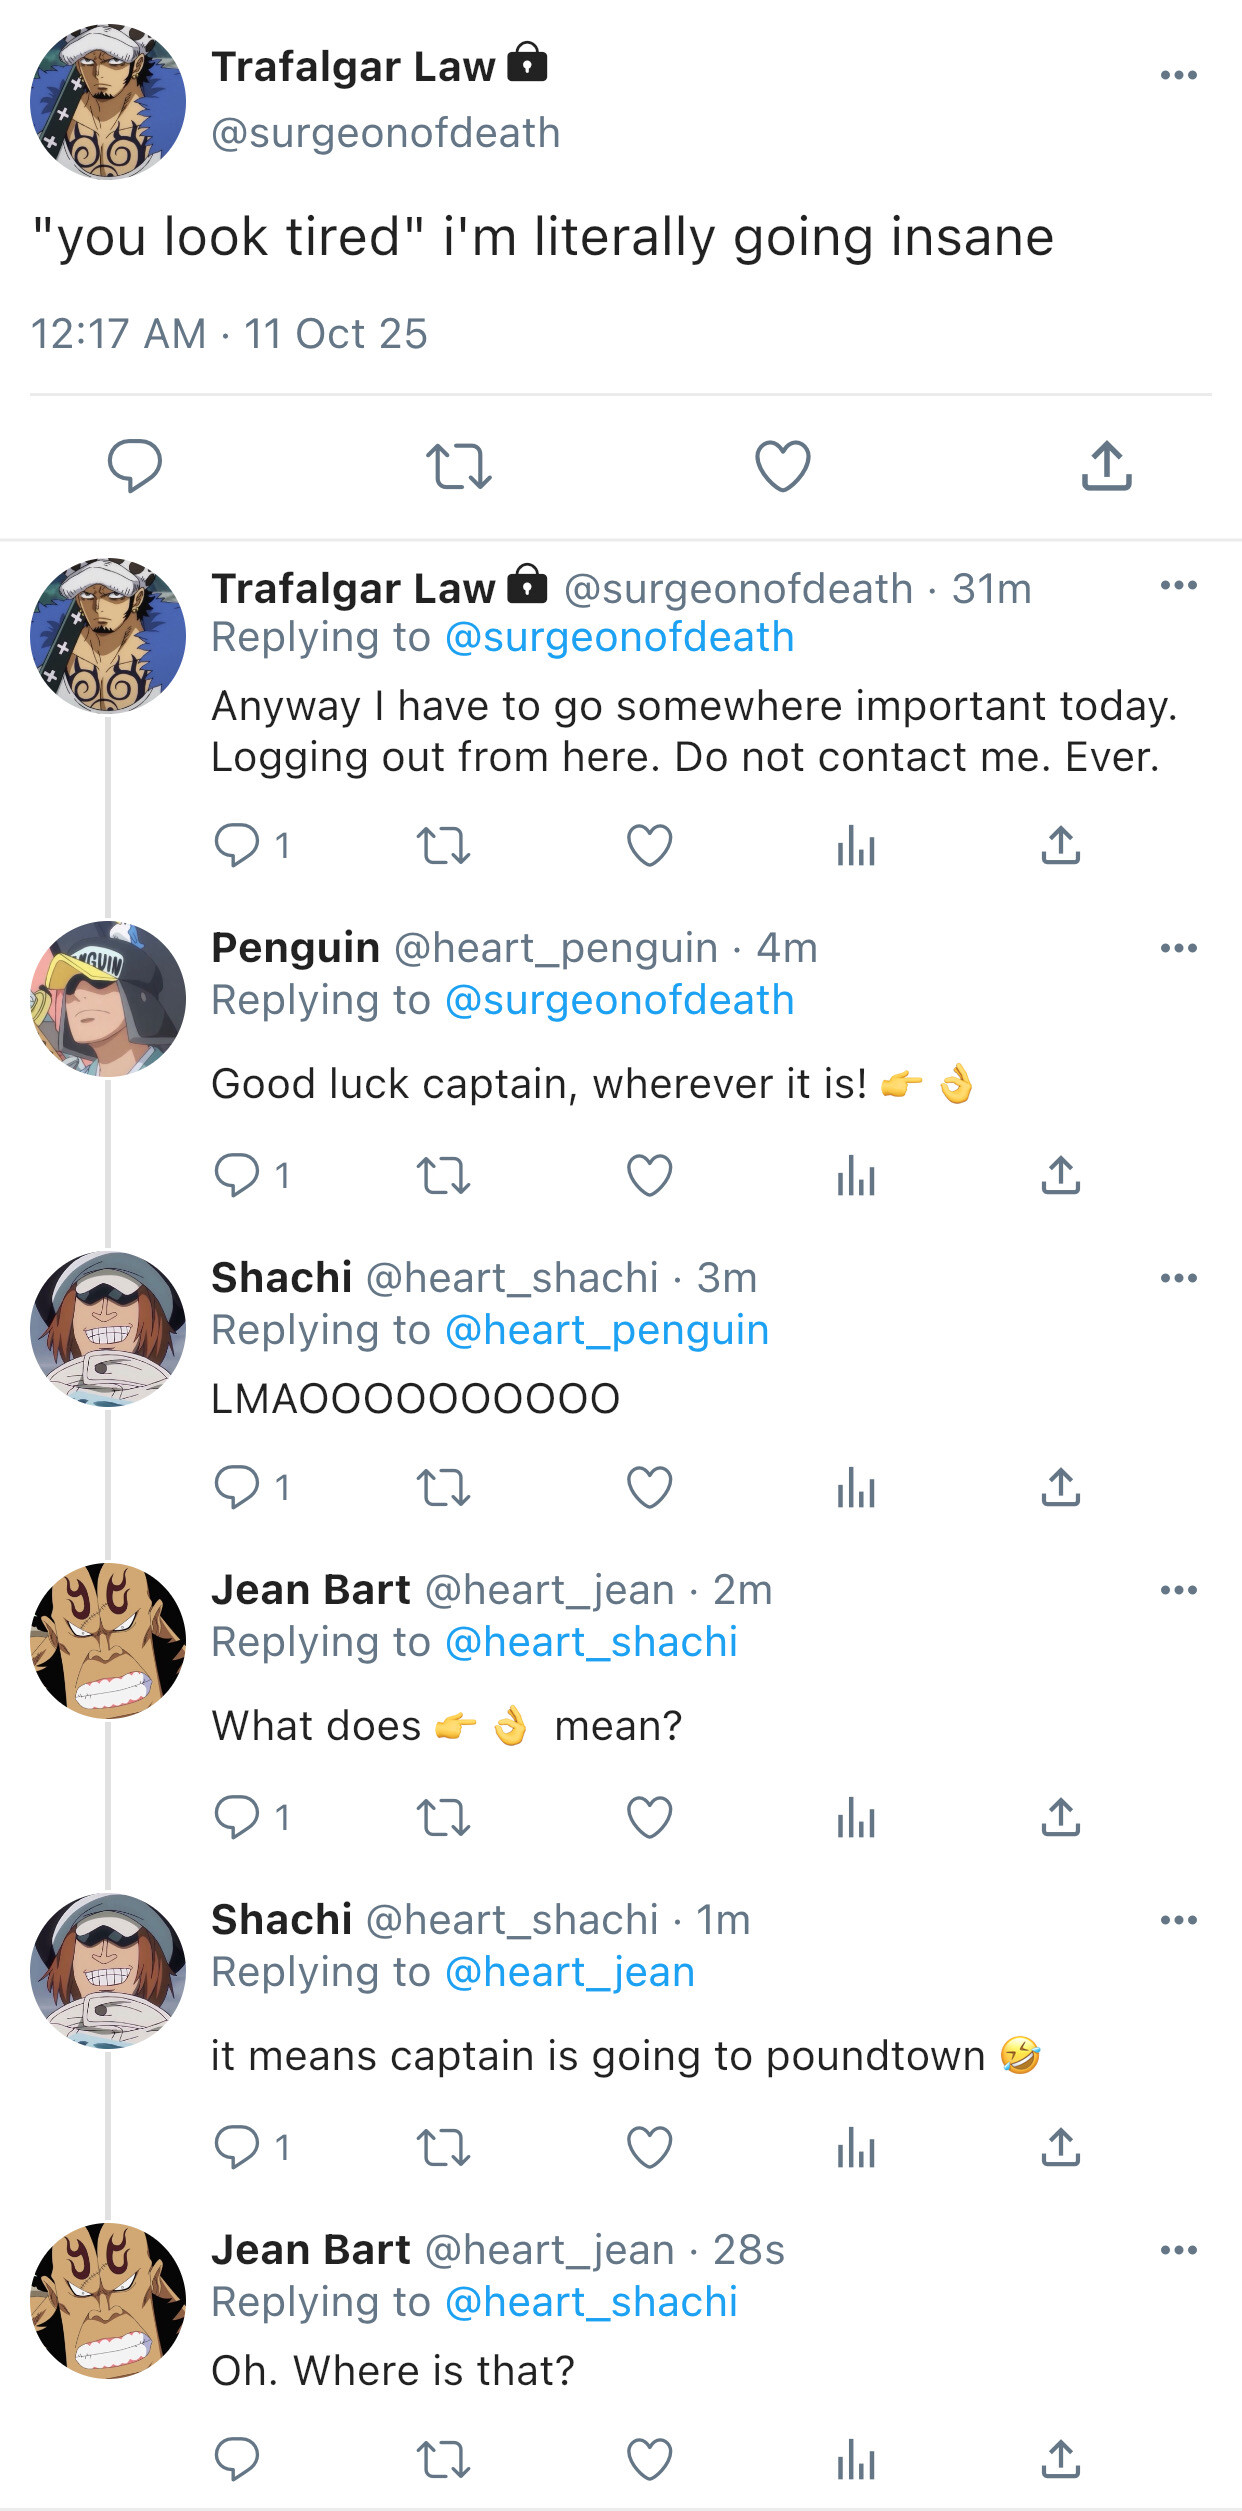
Task: Open more options on Jean Bart's last reply
Action: (1179, 2250)
